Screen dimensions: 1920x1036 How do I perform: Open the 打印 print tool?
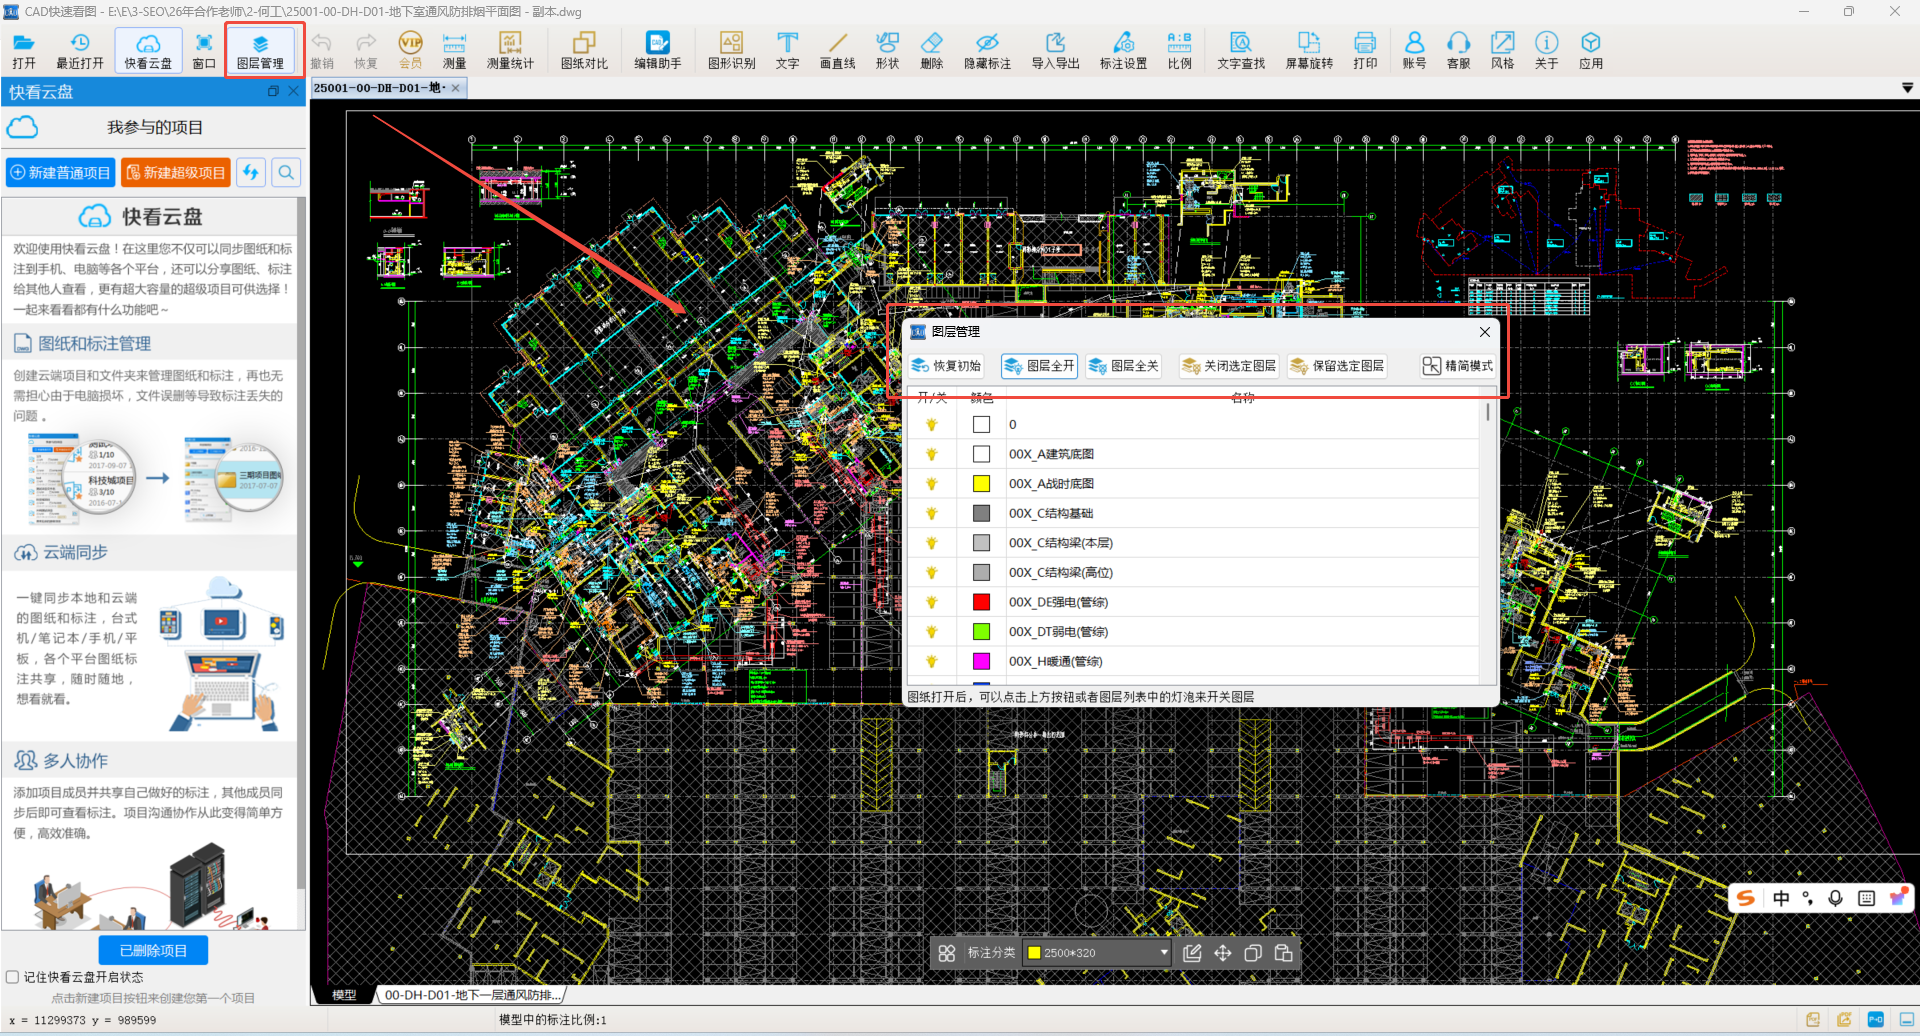tap(1364, 50)
